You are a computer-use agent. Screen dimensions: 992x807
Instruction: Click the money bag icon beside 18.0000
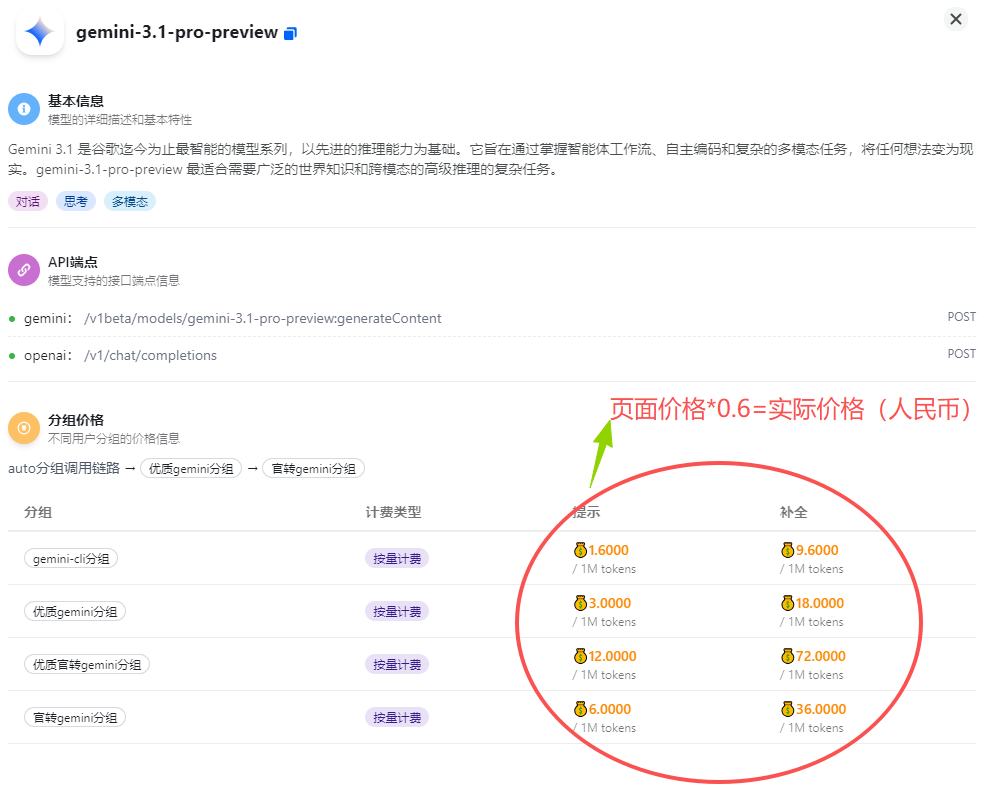(x=788, y=603)
